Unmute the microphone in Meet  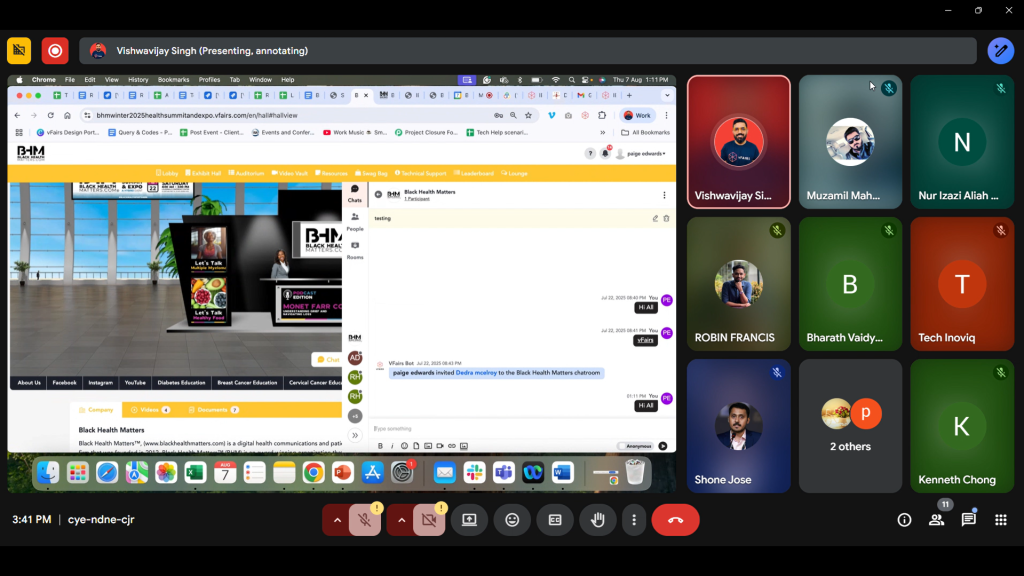point(364,520)
